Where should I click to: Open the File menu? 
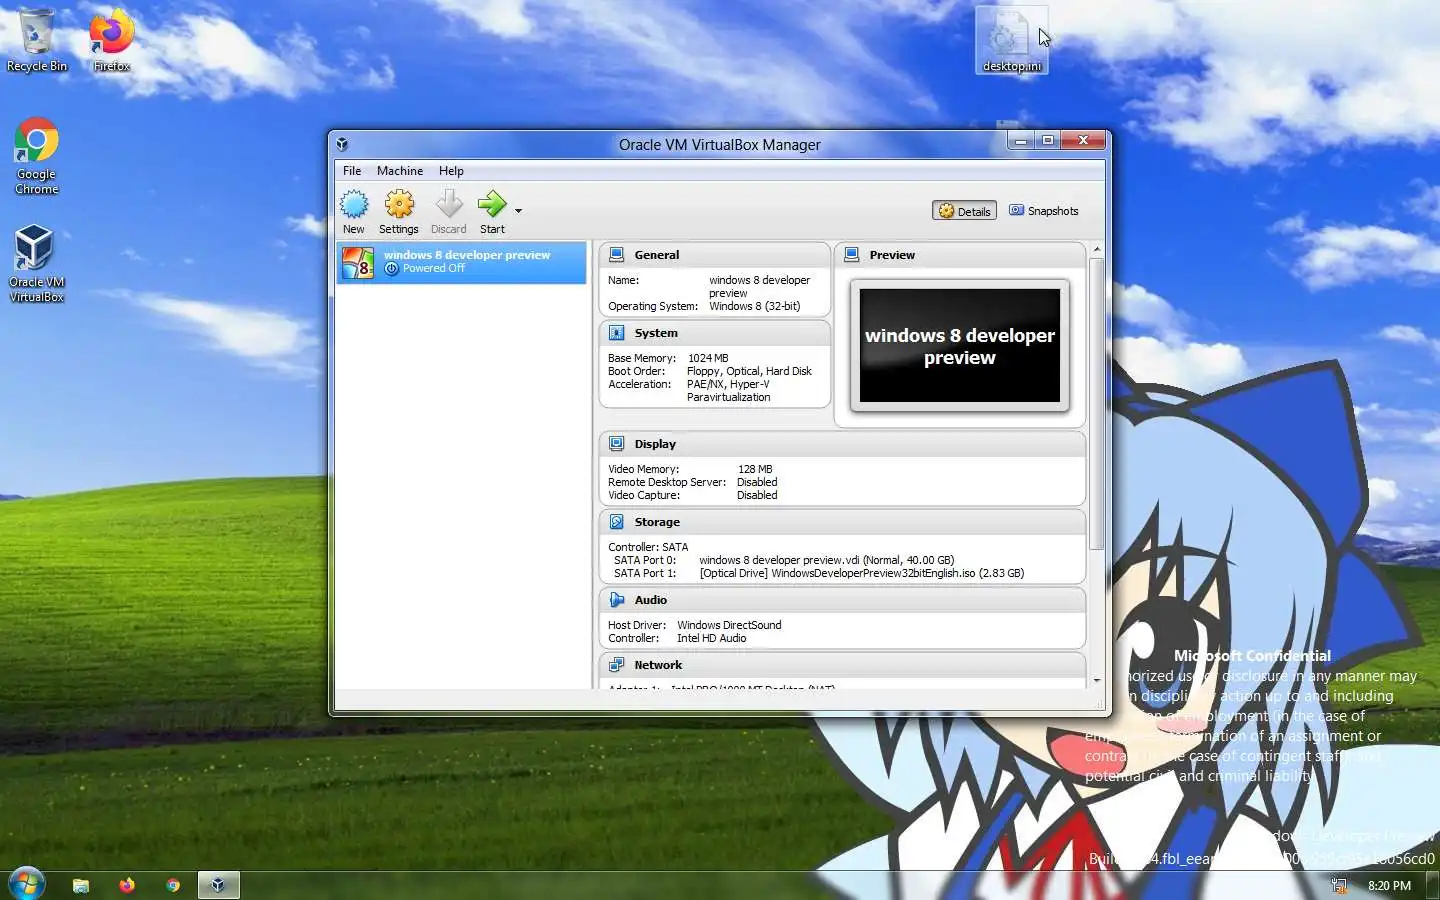[x=352, y=171]
